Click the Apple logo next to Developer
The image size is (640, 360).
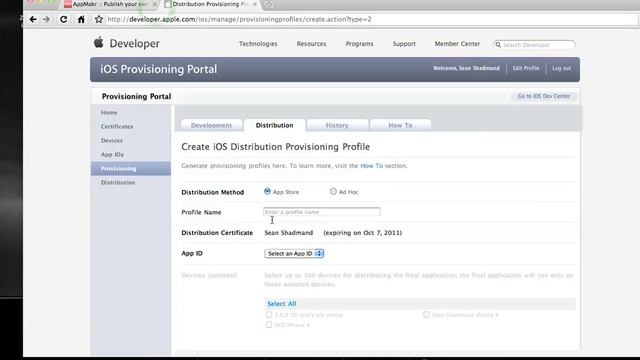[x=98, y=42]
